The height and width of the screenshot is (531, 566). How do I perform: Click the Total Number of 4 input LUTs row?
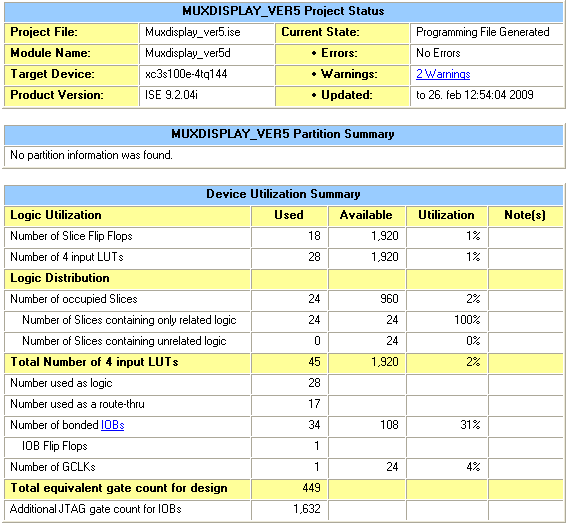point(283,362)
